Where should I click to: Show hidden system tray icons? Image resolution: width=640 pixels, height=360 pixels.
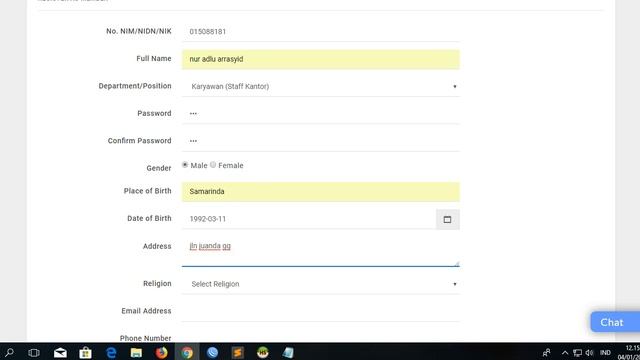click(565, 353)
